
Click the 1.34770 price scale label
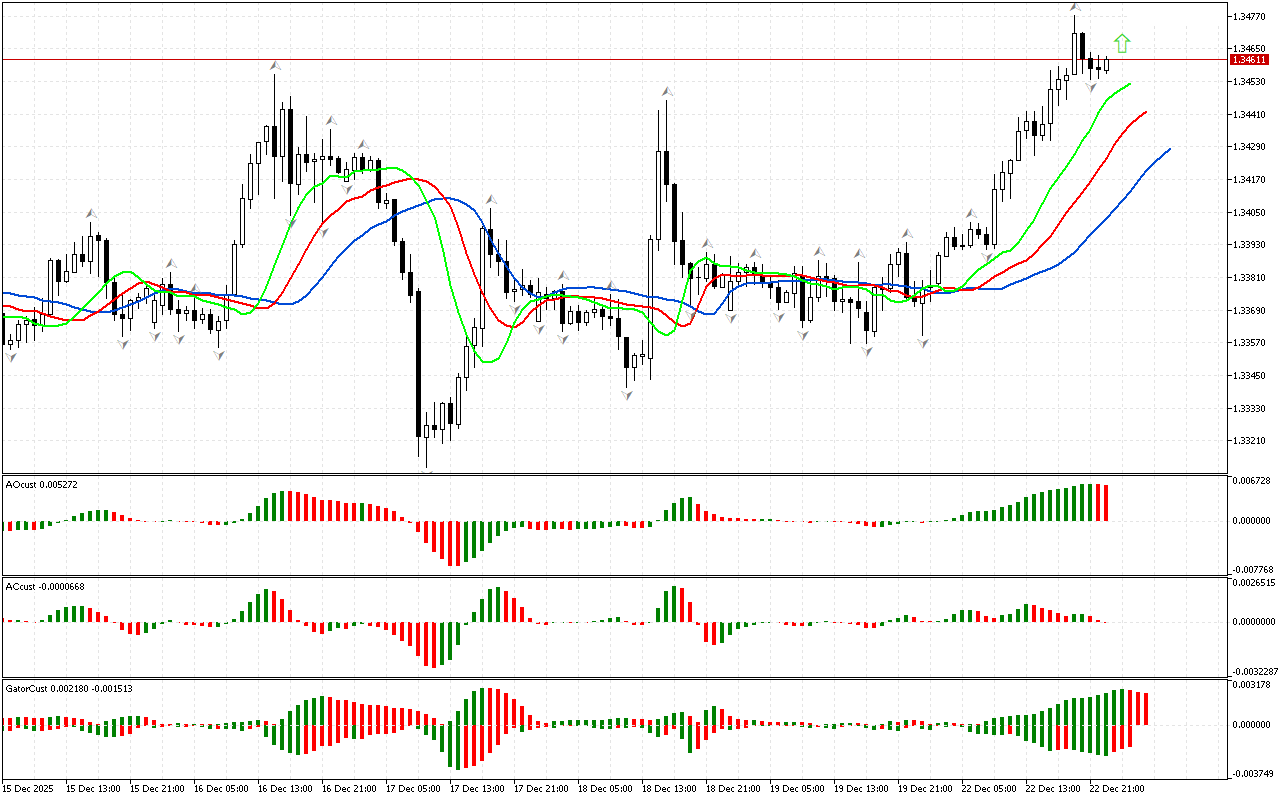(1251, 16)
